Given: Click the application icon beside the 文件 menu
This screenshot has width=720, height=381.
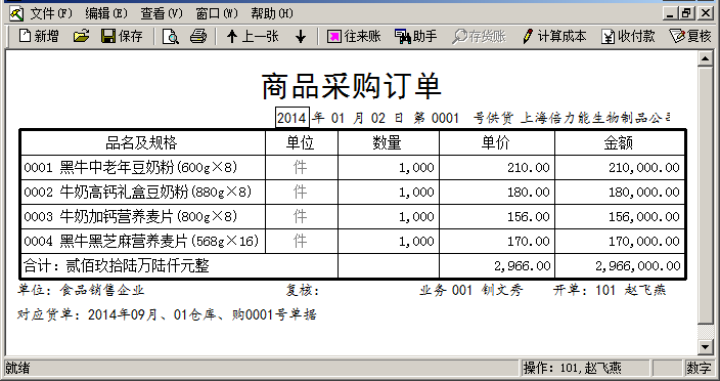Looking at the screenshot, I should point(16,14).
